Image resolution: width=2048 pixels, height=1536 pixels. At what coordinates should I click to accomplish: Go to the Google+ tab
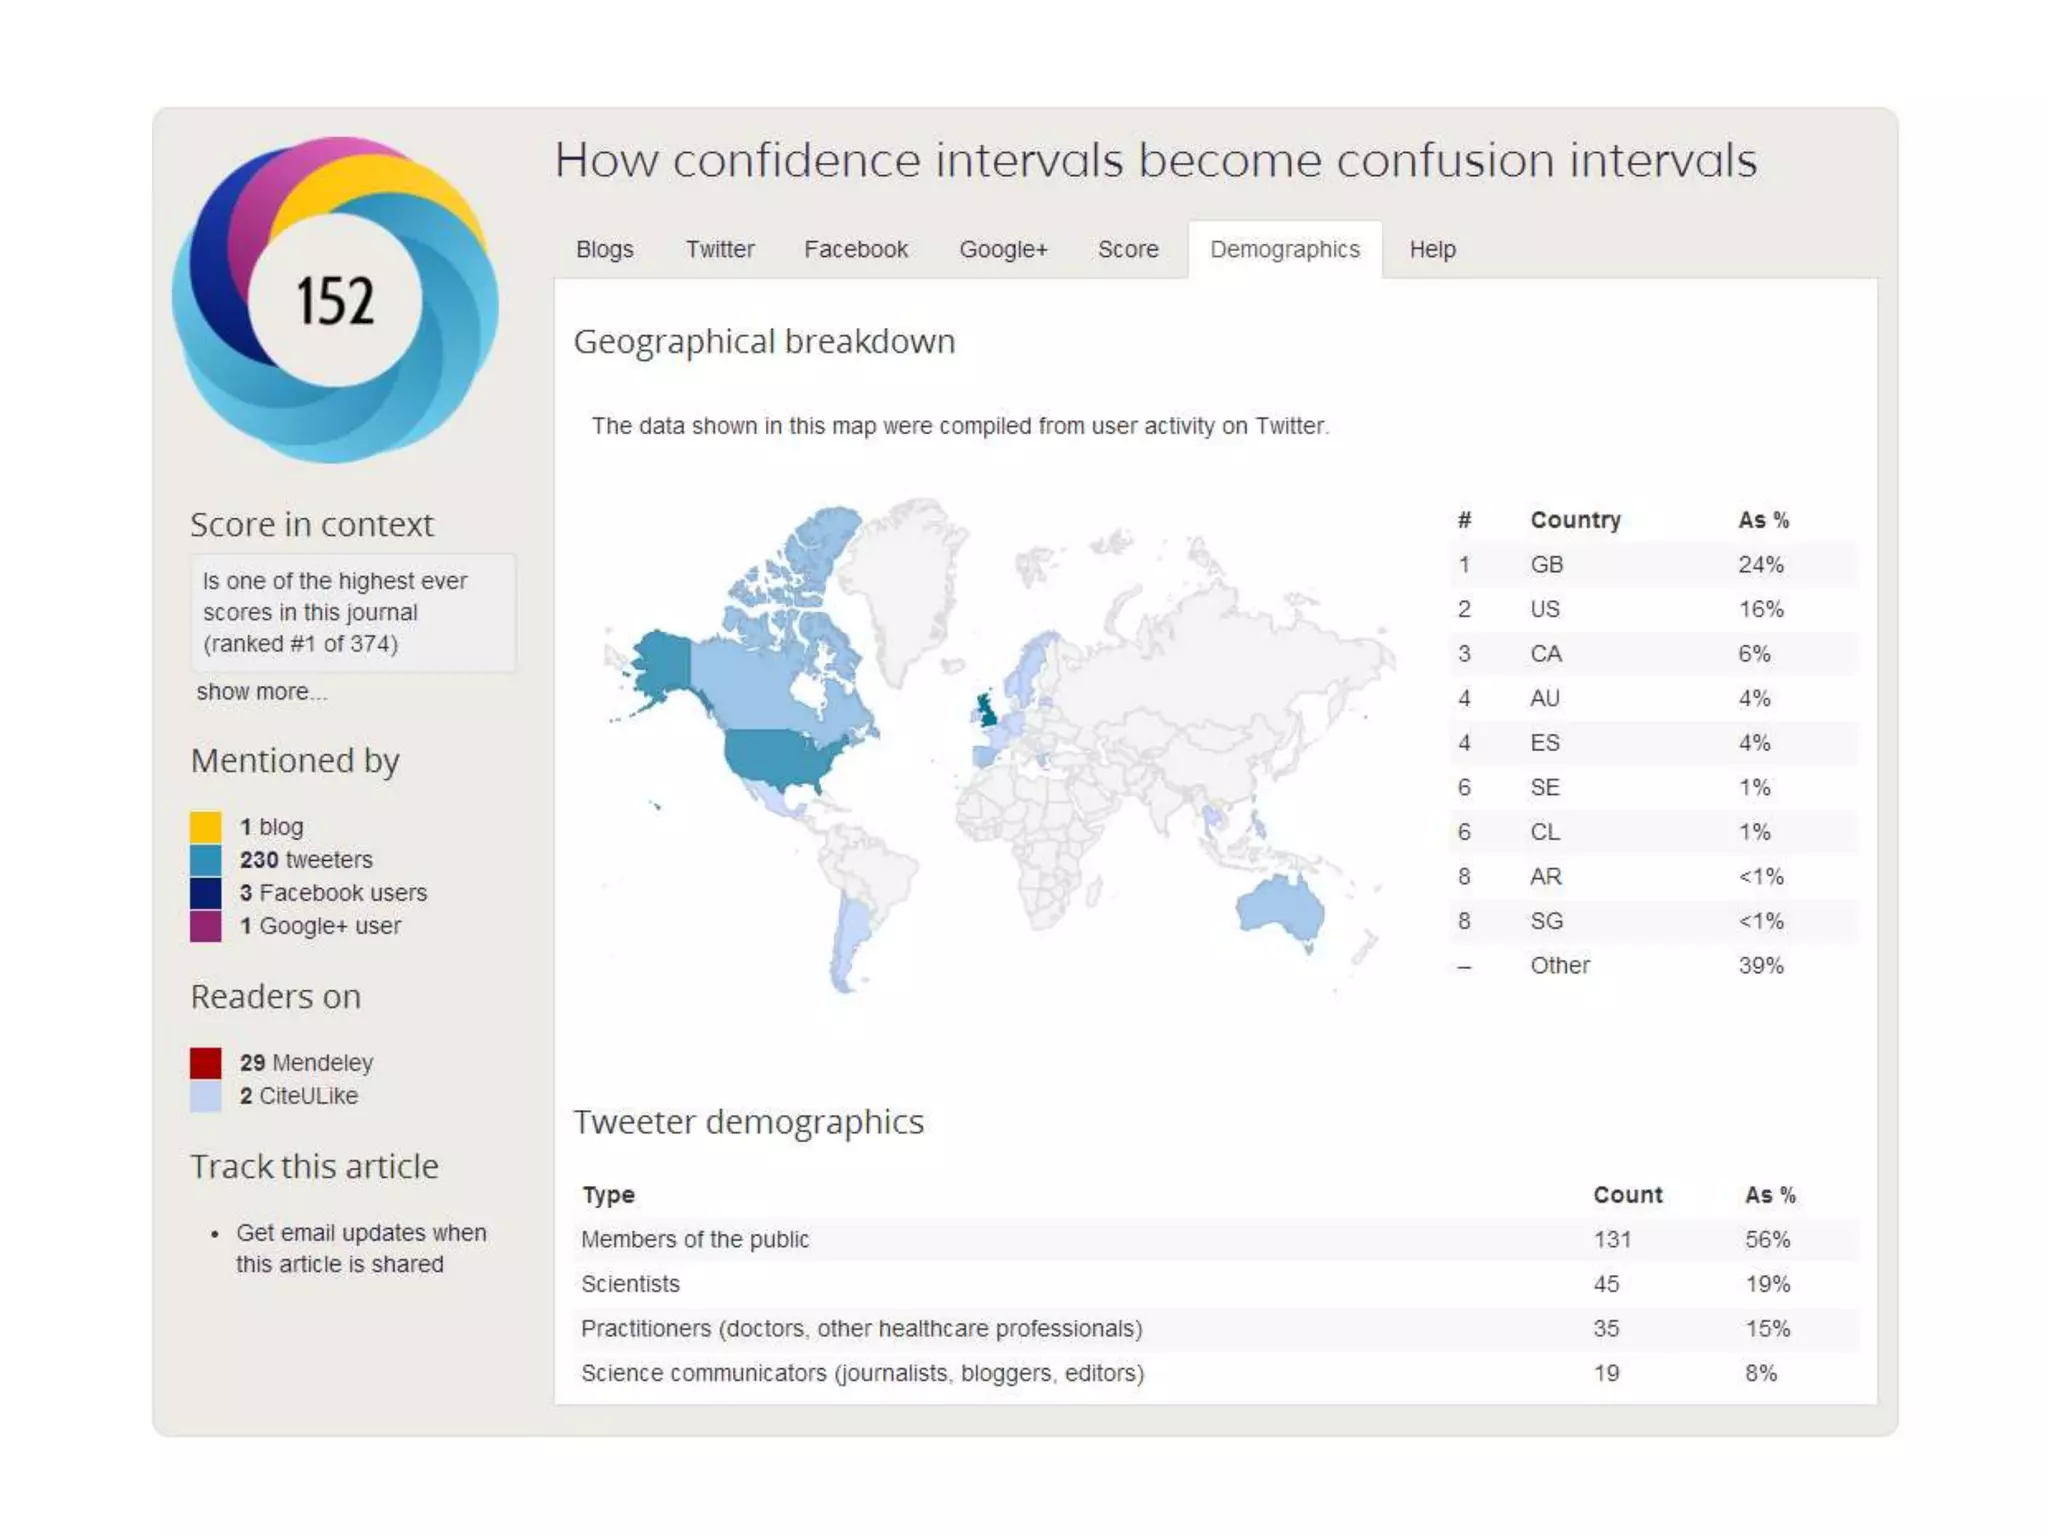1003,249
